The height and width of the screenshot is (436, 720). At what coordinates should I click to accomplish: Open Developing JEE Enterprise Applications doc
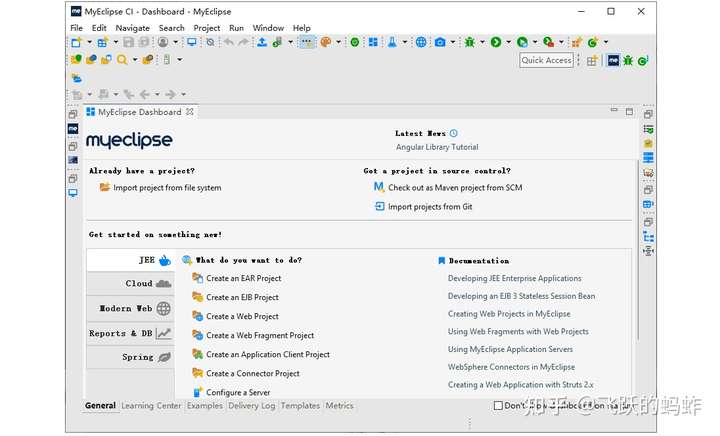[514, 279]
